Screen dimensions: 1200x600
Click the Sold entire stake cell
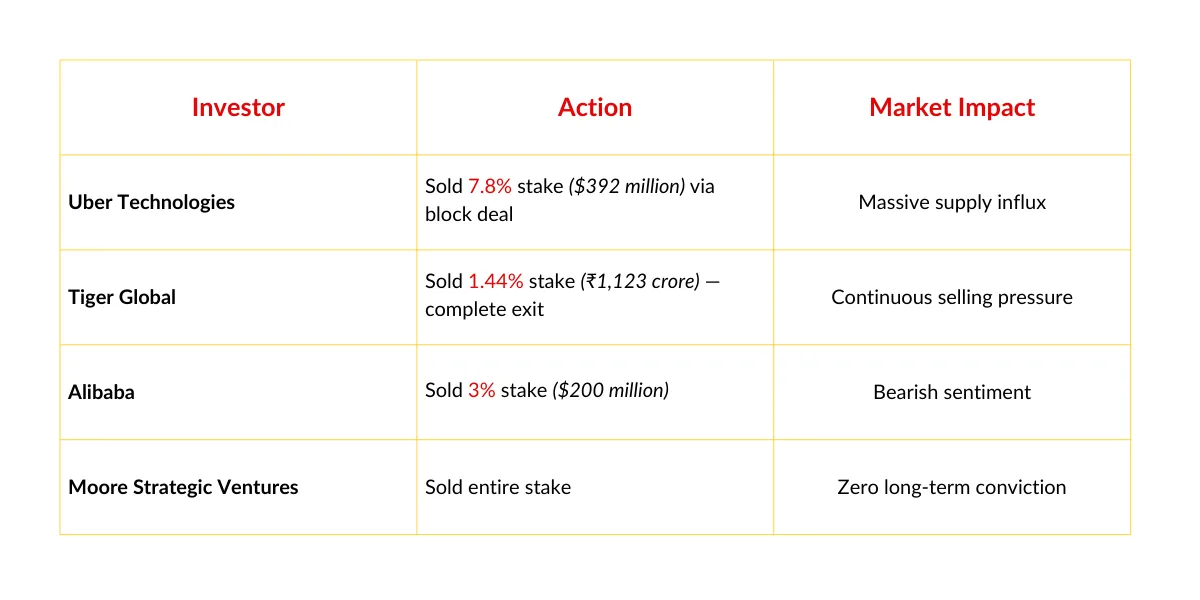[x=498, y=487]
